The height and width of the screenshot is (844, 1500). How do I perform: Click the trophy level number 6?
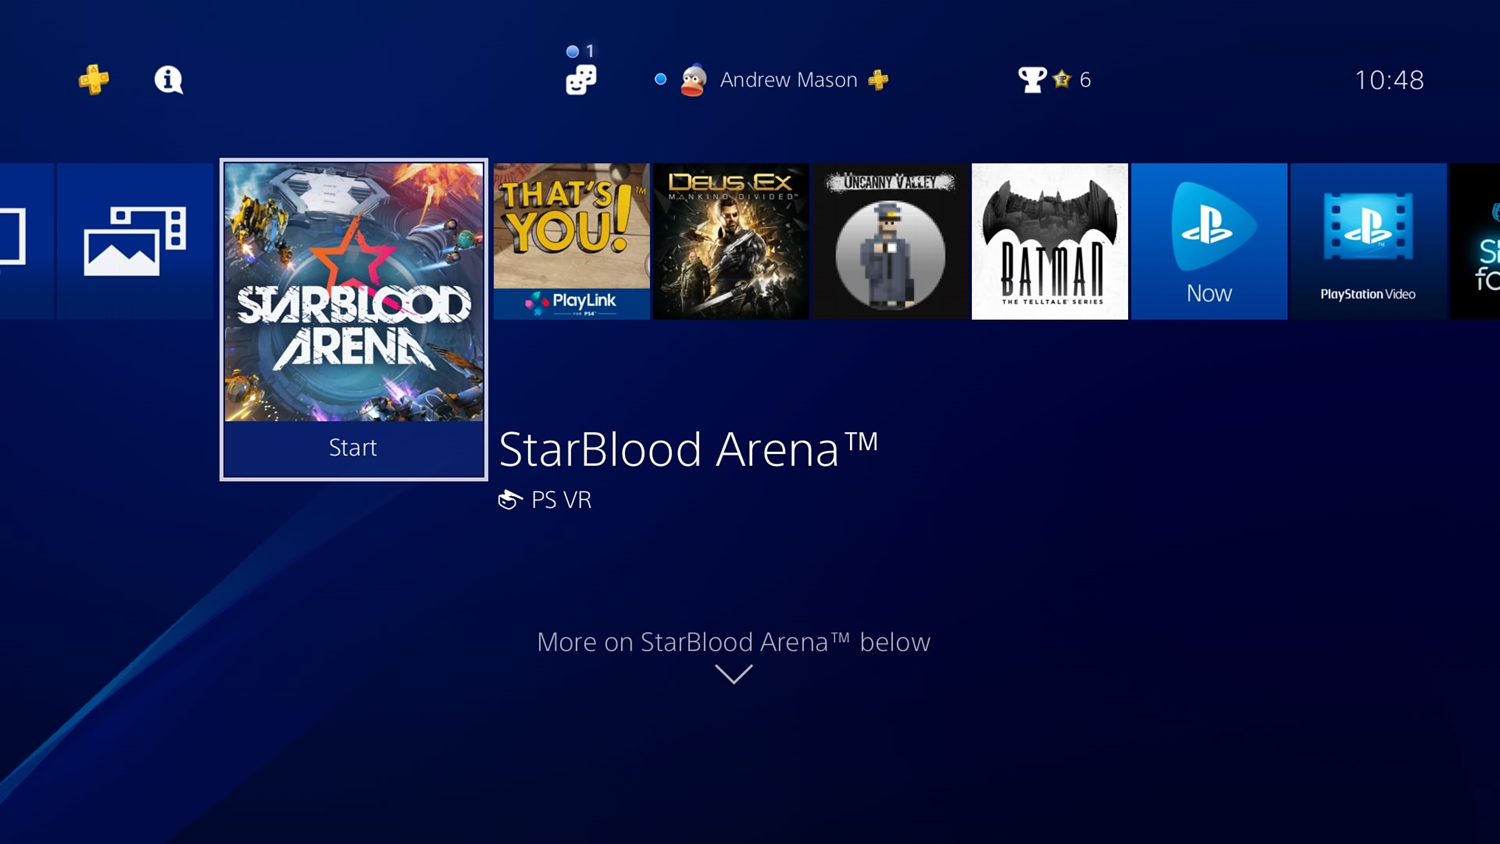1085,80
